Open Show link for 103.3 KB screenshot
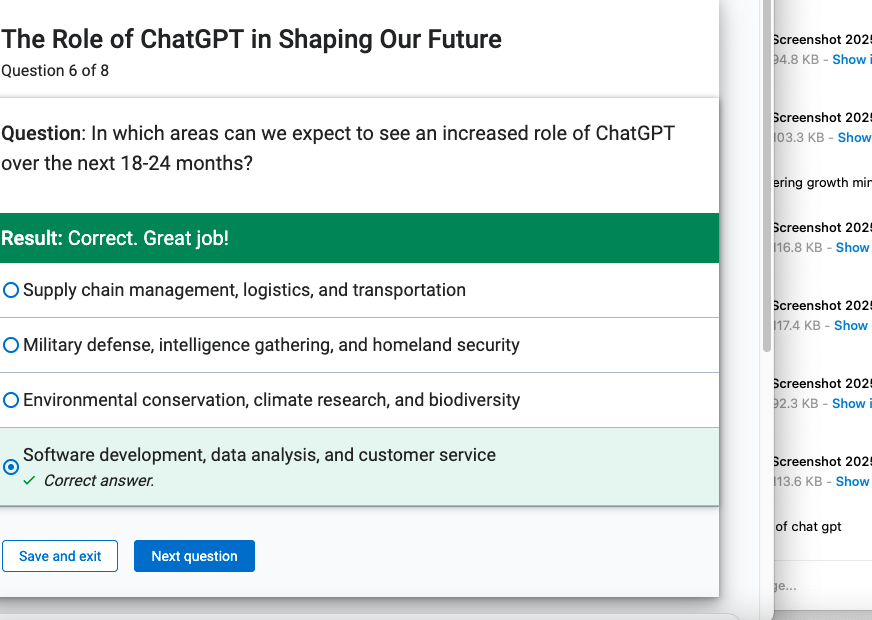 [854, 137]
